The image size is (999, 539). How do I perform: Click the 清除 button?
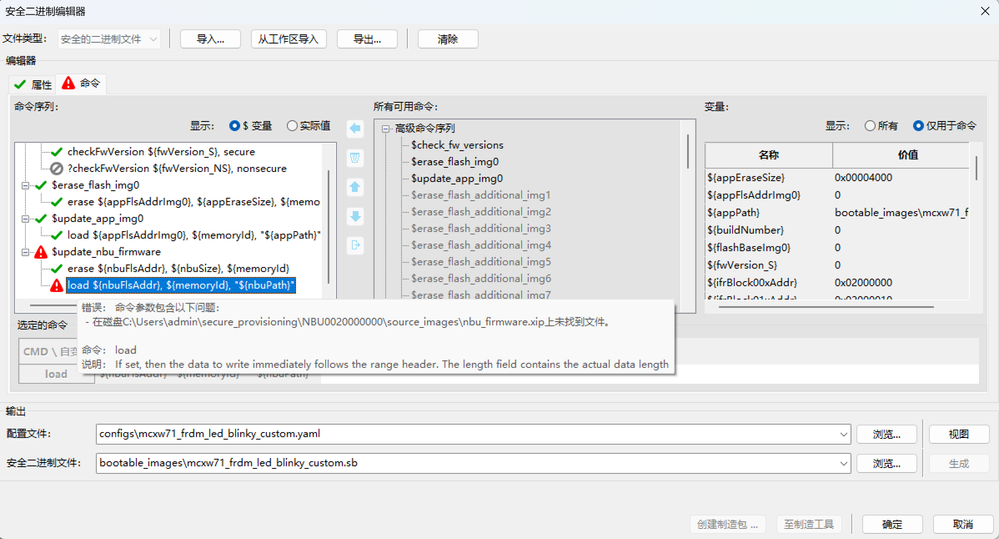(x=448, y=39)
